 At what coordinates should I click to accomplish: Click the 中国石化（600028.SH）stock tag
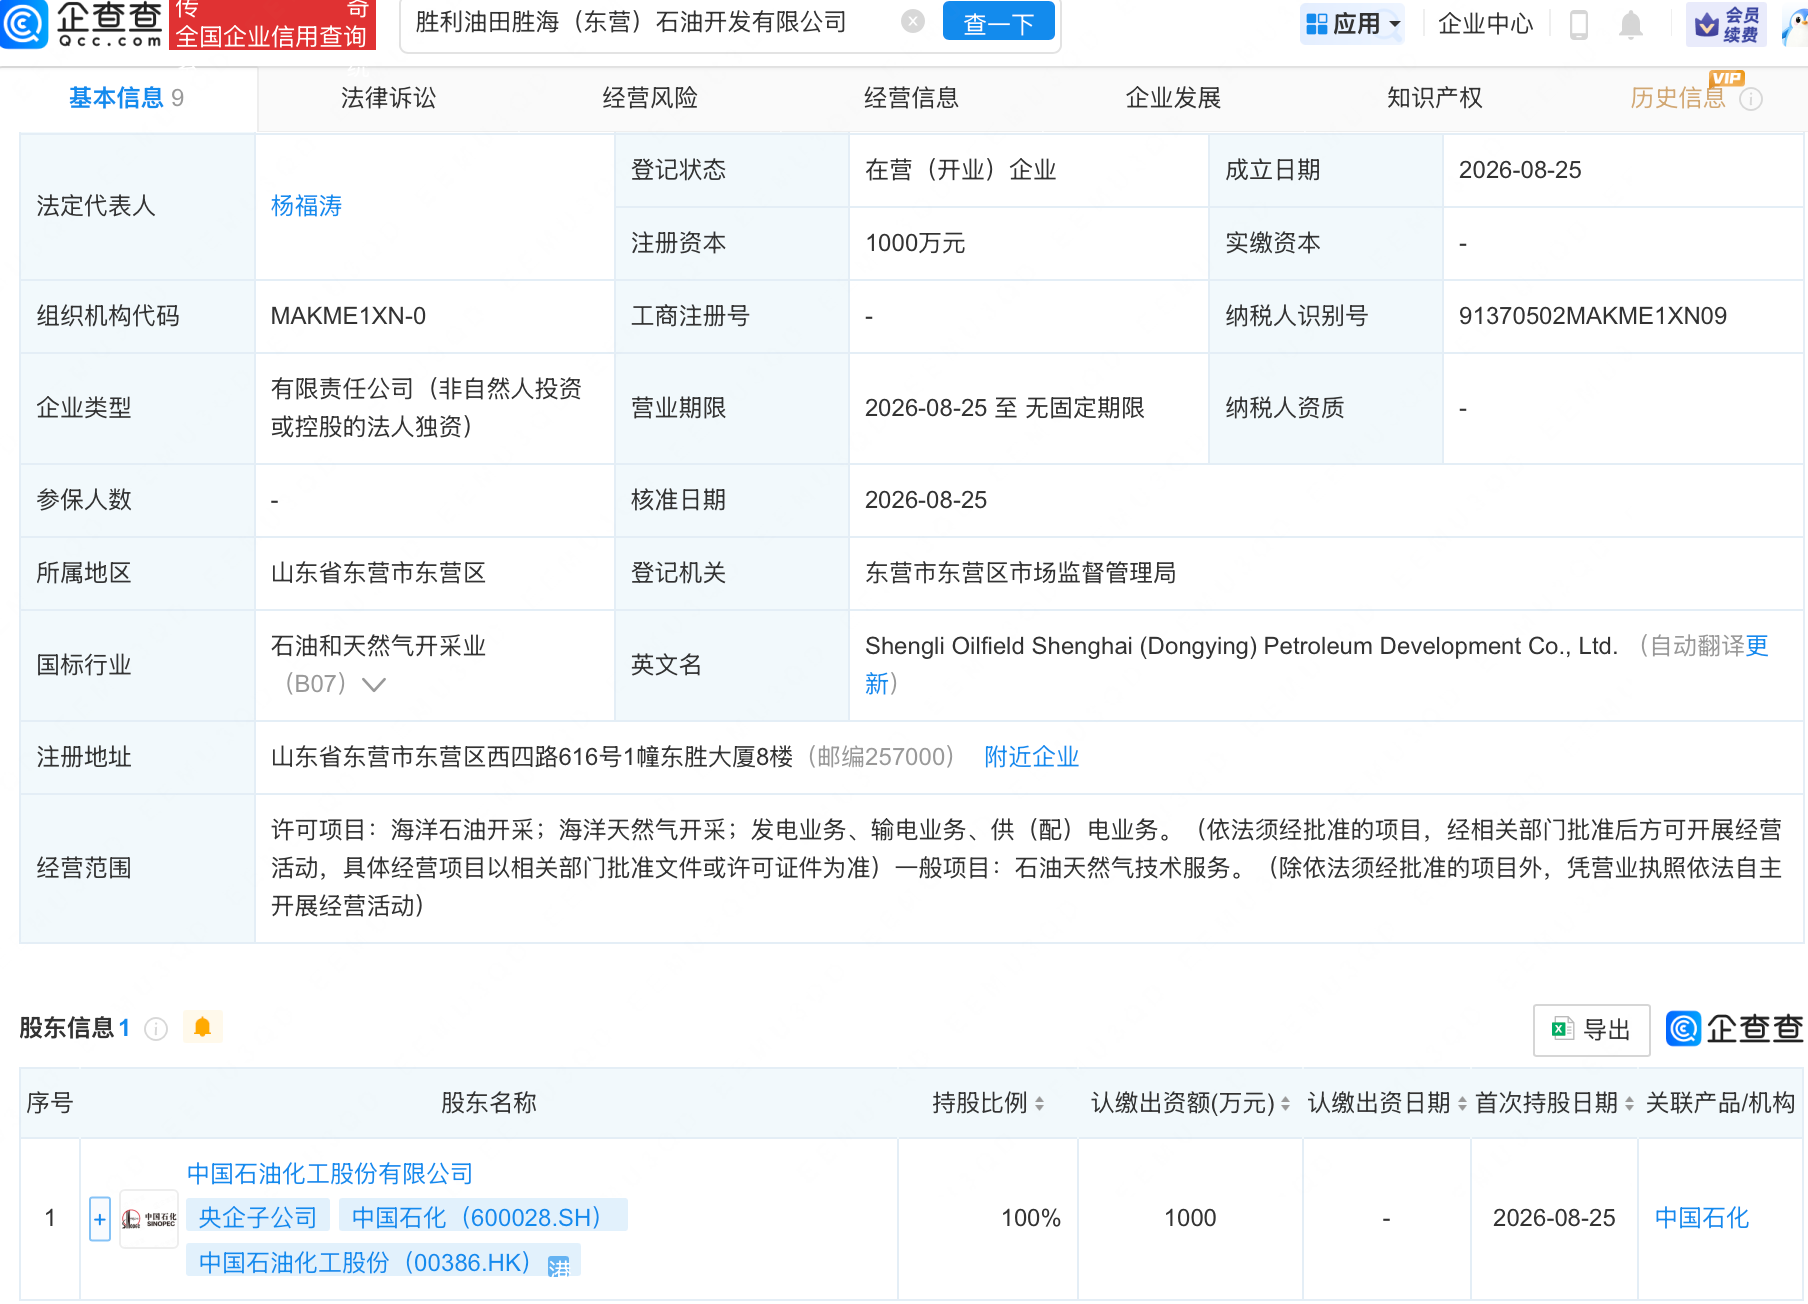(483, 1218)
